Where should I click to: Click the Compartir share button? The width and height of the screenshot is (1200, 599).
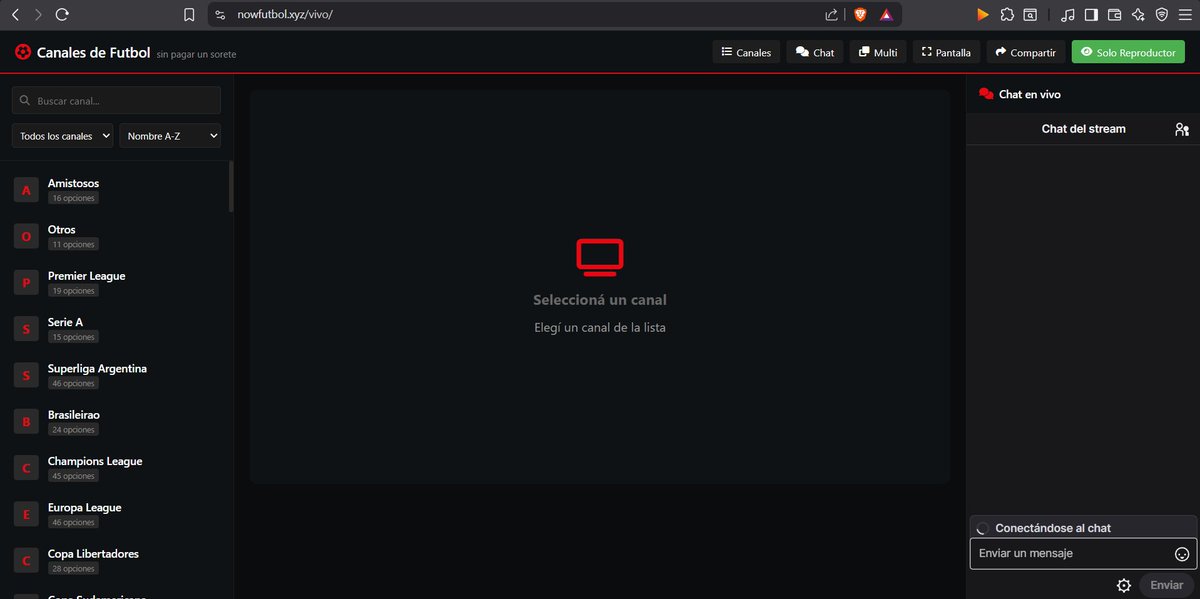point(1025,52)
